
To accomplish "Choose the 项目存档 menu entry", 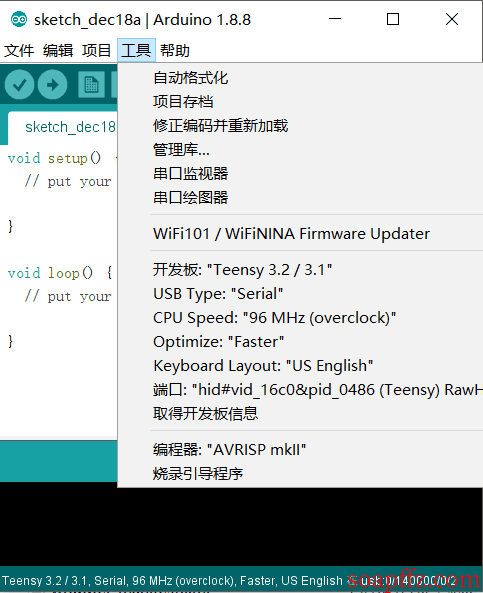I will pos(300,102).
